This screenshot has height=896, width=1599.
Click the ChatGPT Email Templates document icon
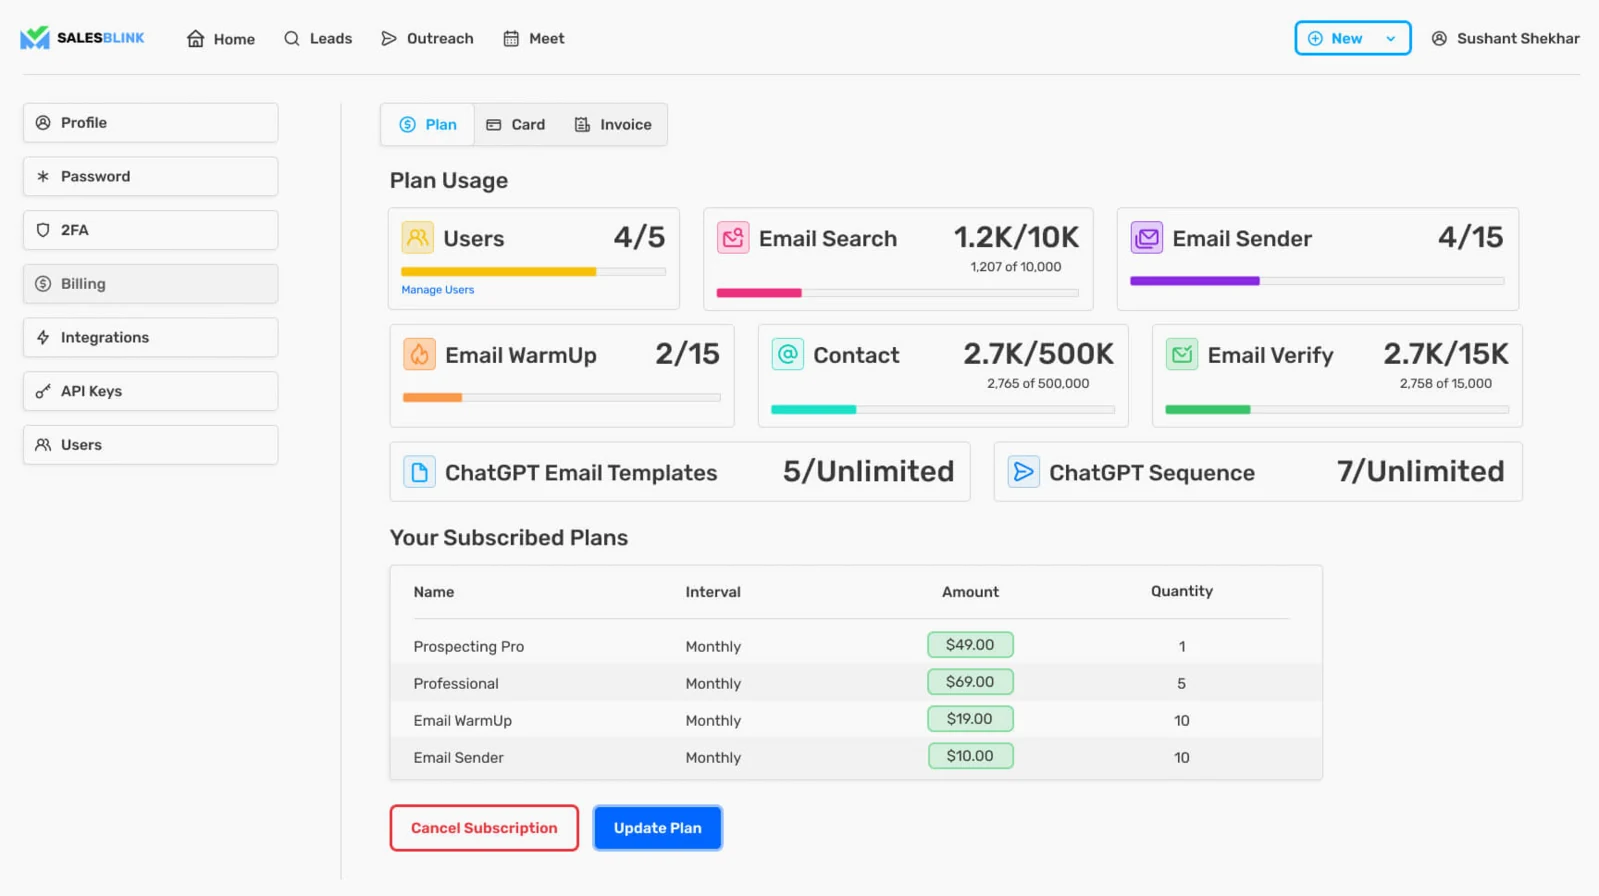point(419,472)
